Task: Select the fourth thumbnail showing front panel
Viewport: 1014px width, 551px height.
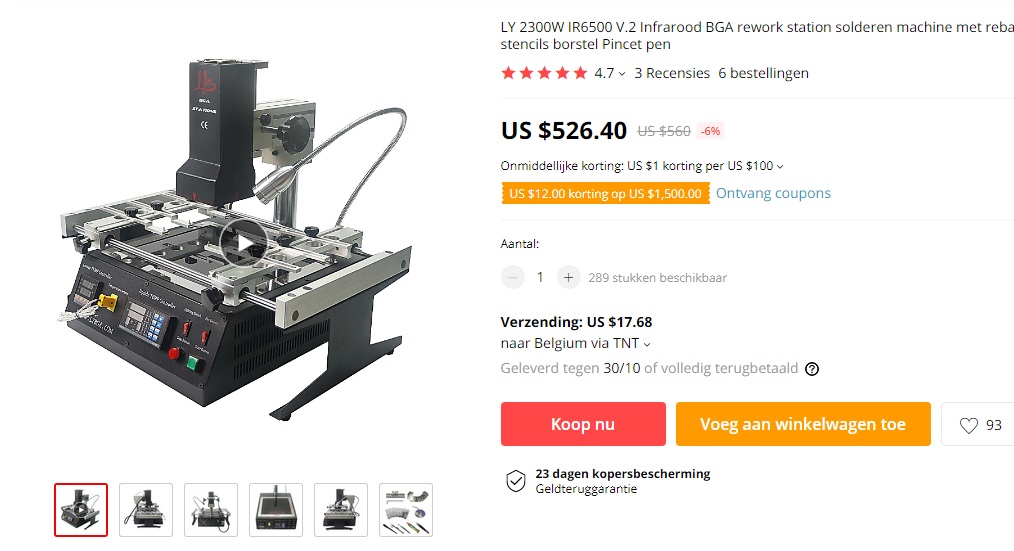Action: pos(276,510)
